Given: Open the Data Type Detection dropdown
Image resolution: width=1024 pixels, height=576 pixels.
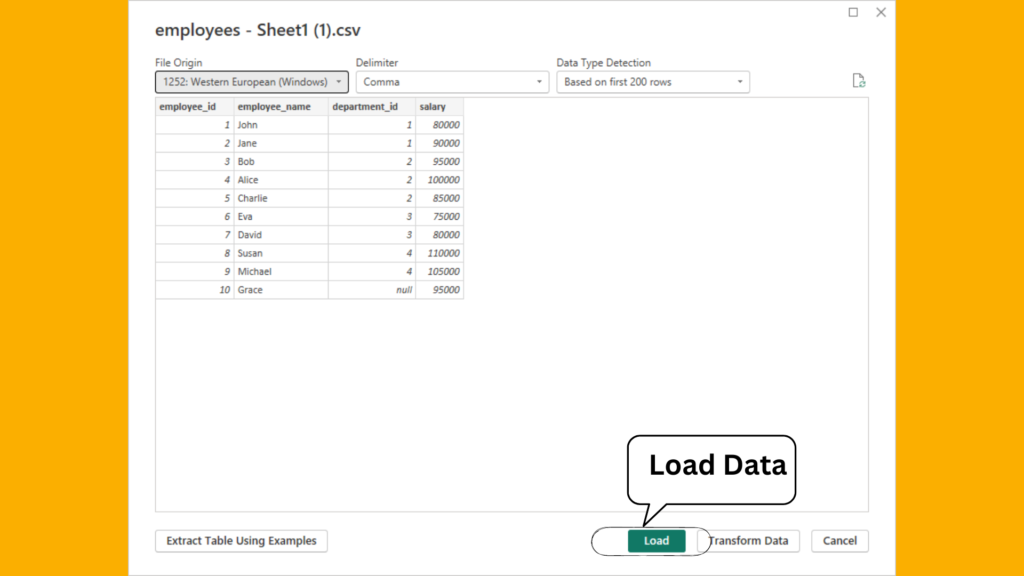Looking at the screenshot, I should (653, 82).
